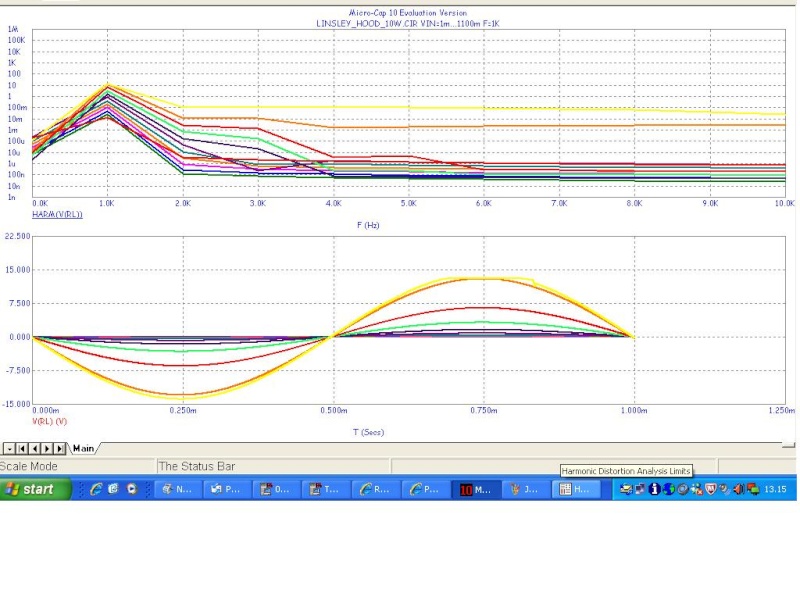Jump to last page tab arrow
Screen dimensions: 800x600
click(60, 448)
